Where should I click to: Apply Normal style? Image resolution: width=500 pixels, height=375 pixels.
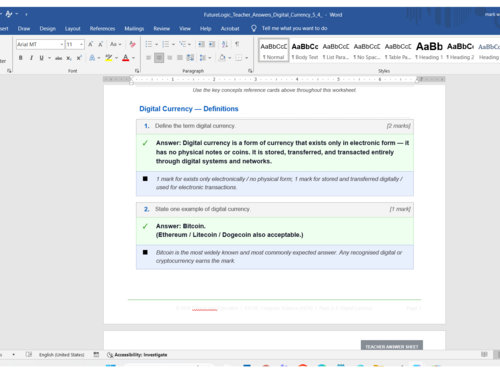273,51
